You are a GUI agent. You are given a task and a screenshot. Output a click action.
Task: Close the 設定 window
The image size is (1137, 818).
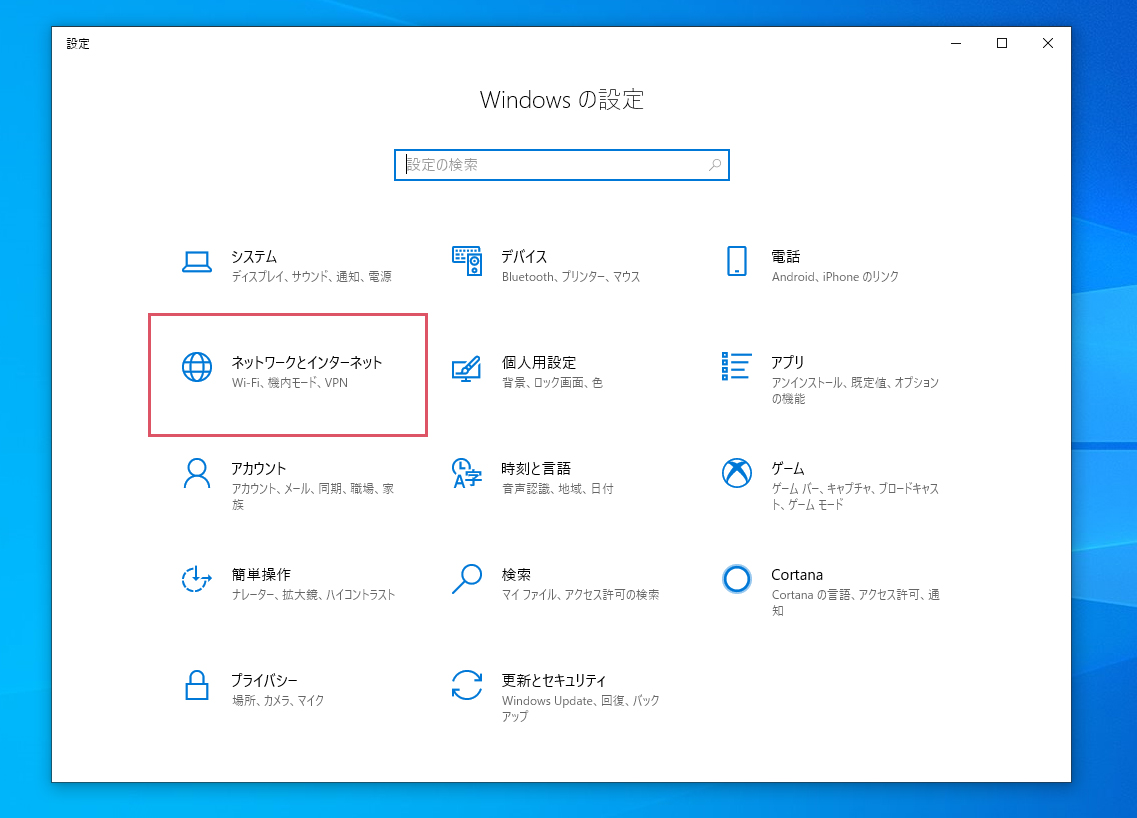(x=1048, y=44)
